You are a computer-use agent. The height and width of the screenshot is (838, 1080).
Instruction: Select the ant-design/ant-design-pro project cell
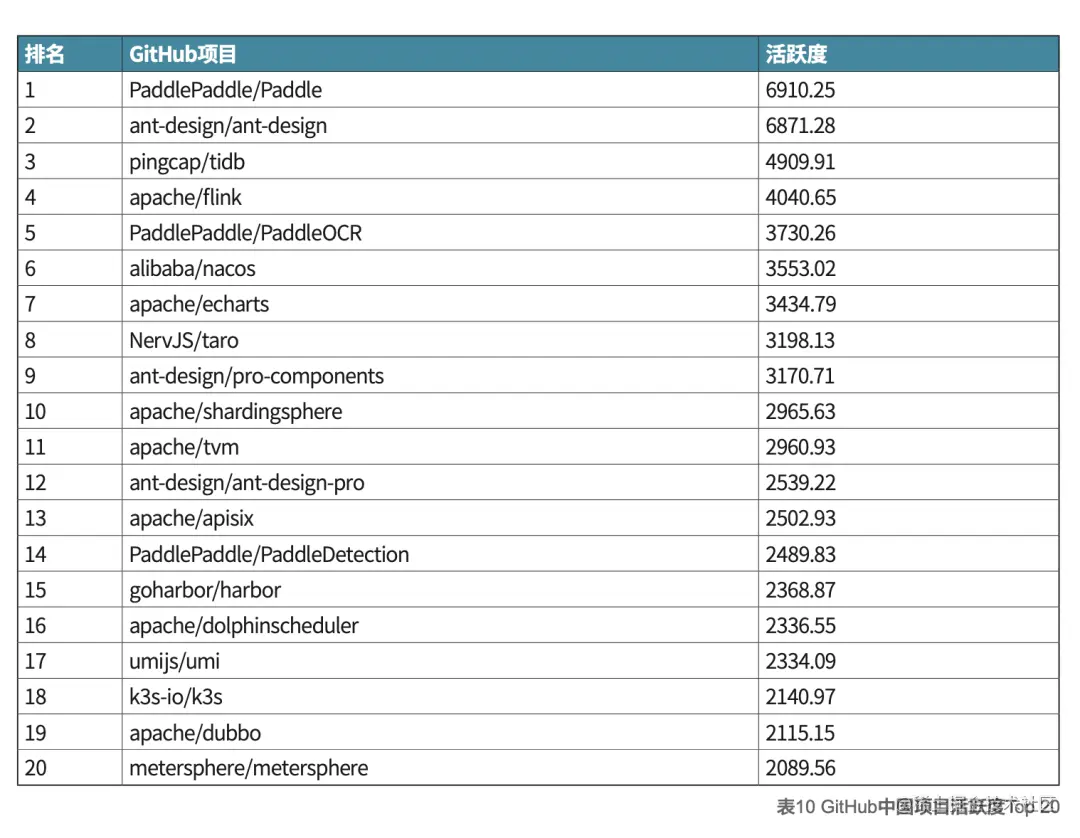click(x=440, y=483)
